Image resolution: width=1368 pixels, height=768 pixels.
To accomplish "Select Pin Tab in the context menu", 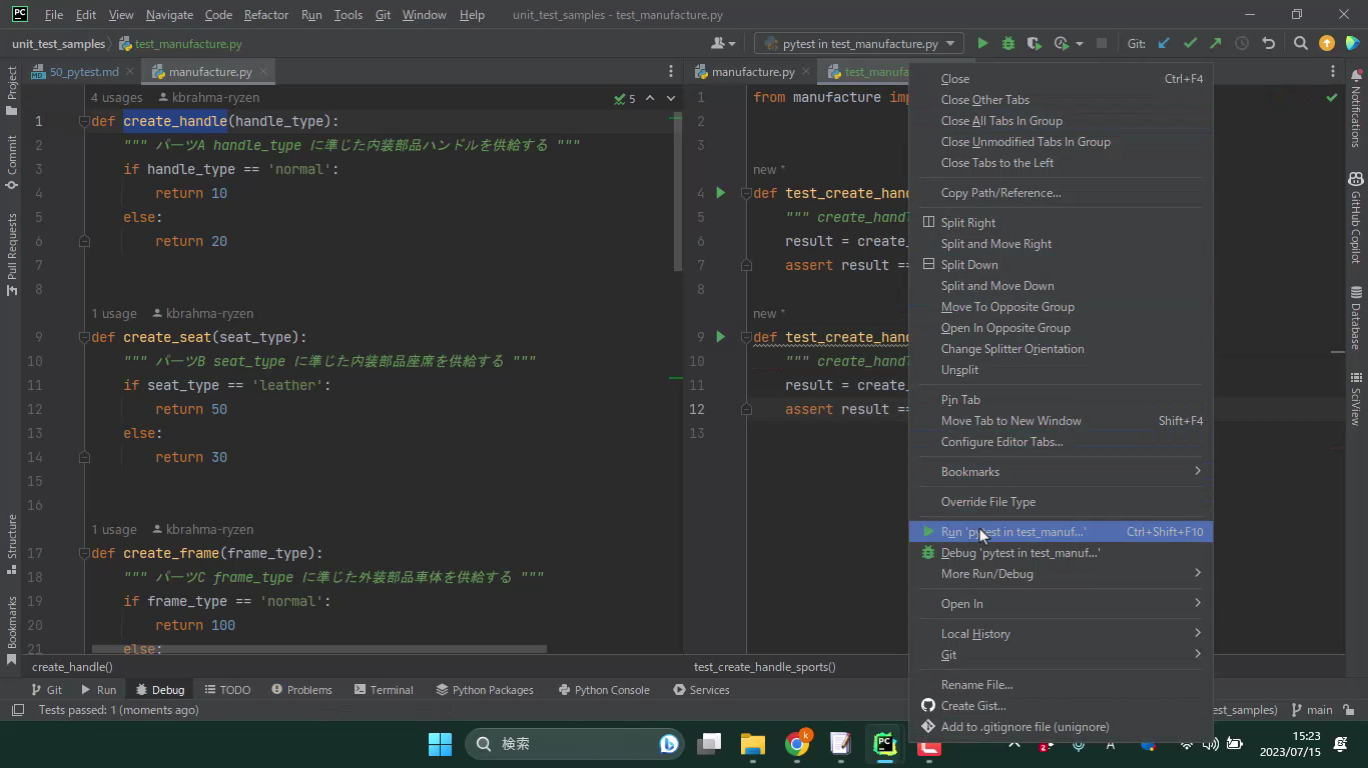I will pyautogui.click(x=960, y=400).
